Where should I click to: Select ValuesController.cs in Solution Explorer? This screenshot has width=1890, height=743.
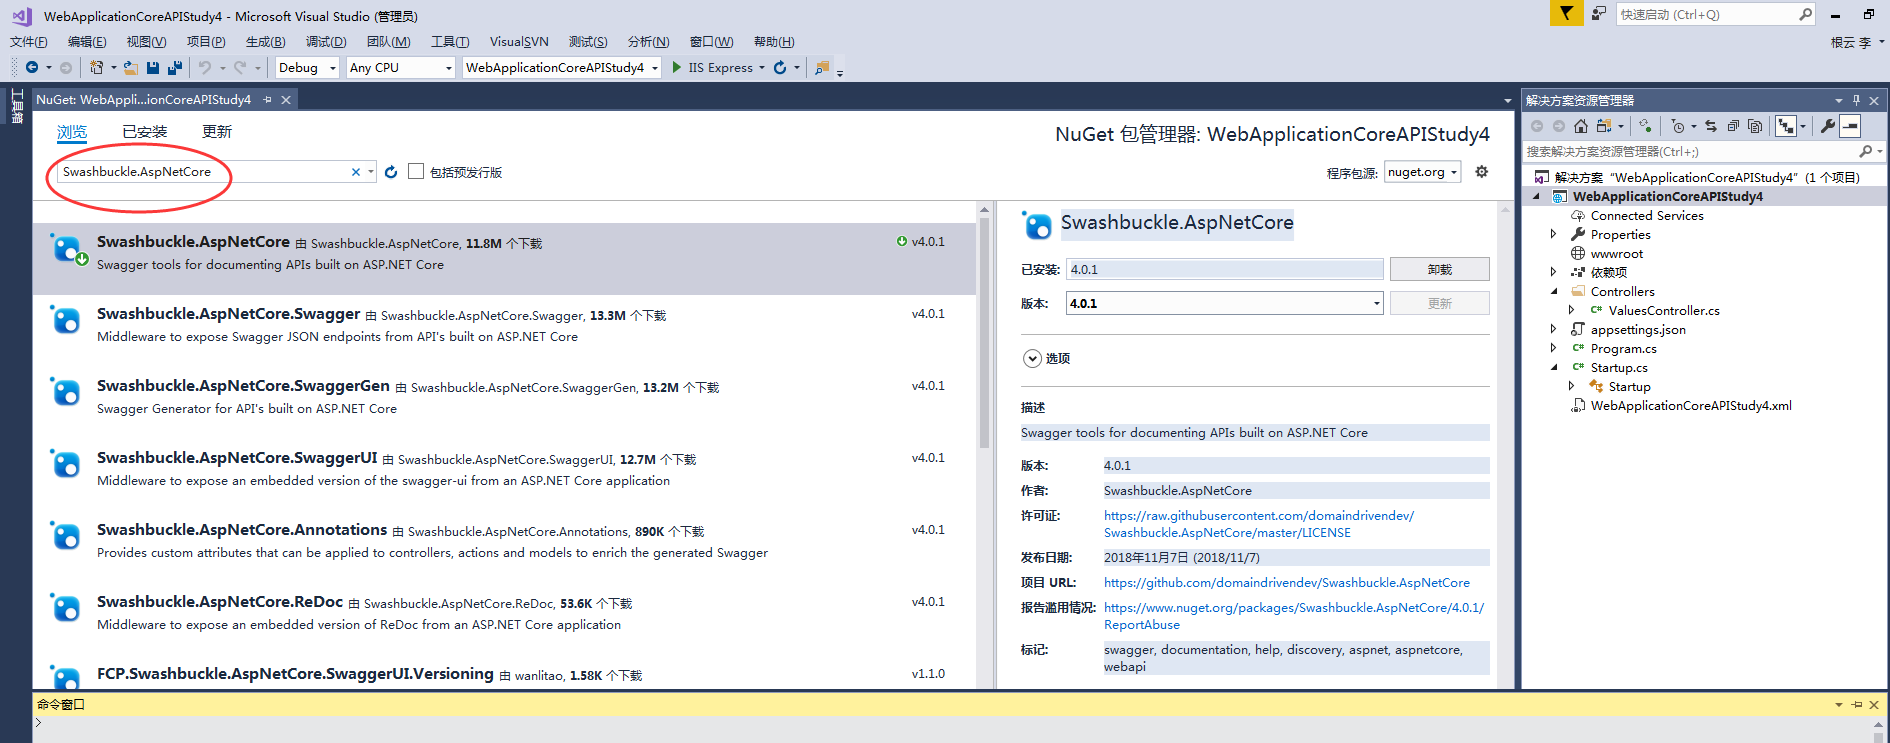click(x=1664, y=310)
